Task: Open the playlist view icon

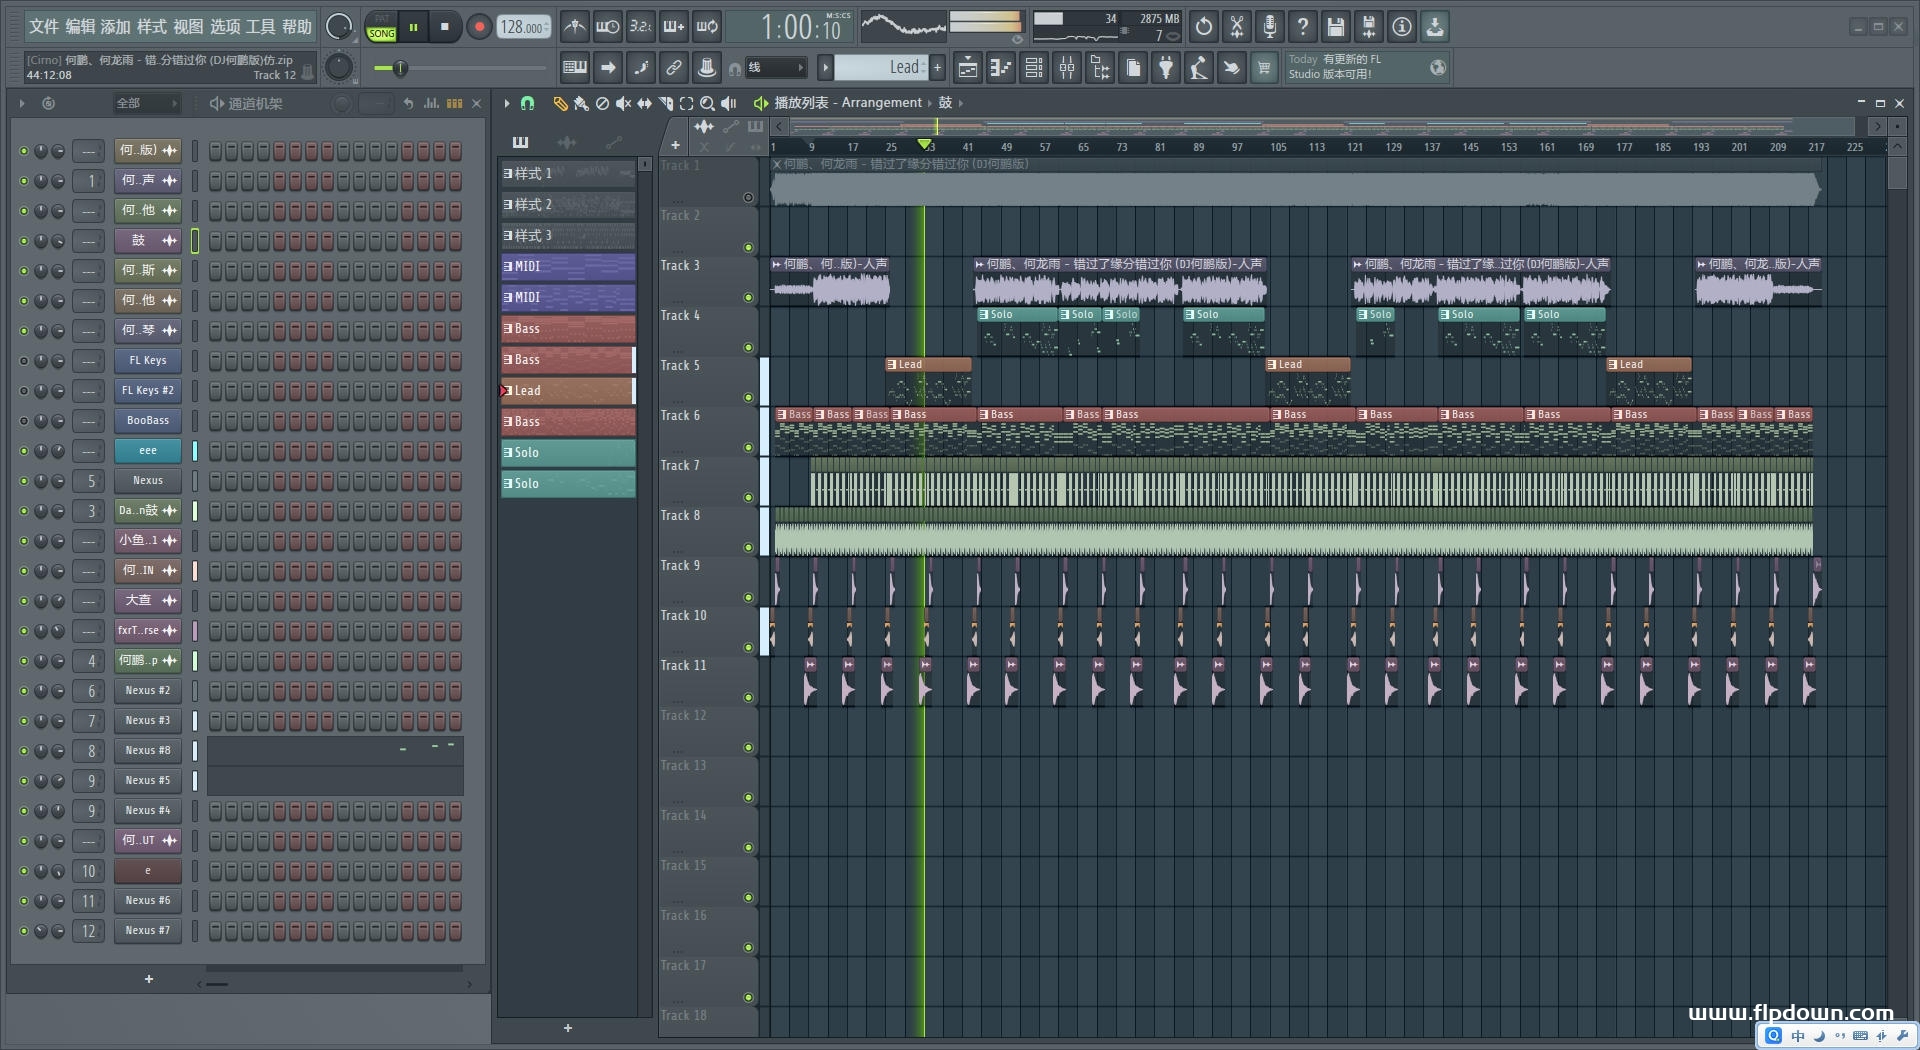Action: click(x=967, y=68)
